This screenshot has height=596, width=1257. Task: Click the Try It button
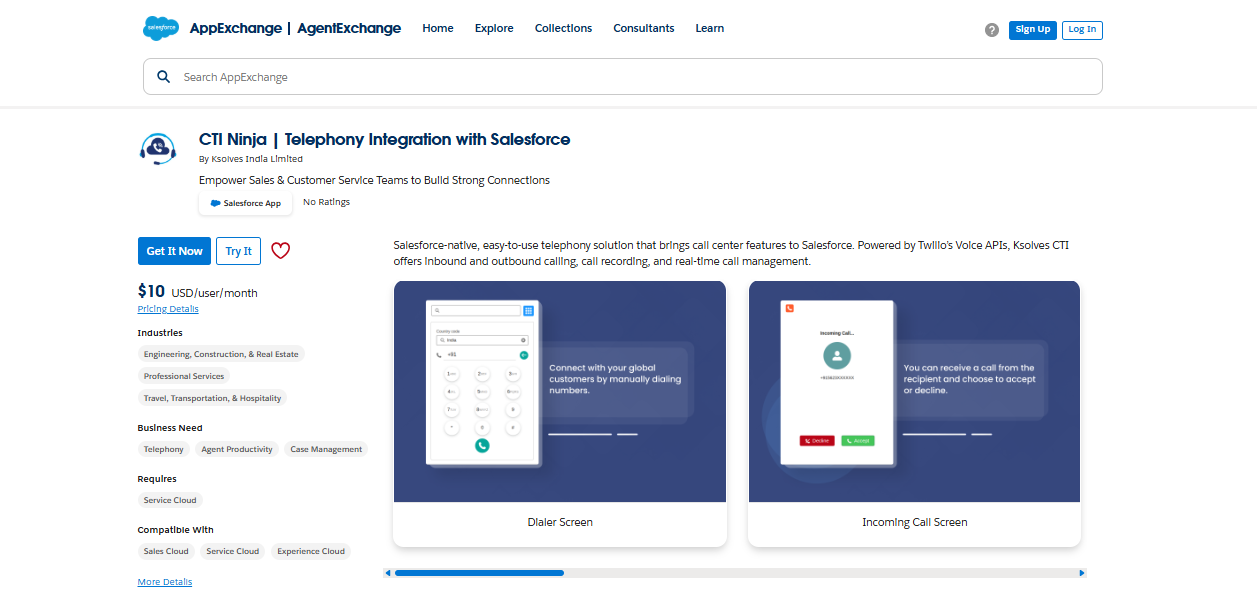pos(238,251)
